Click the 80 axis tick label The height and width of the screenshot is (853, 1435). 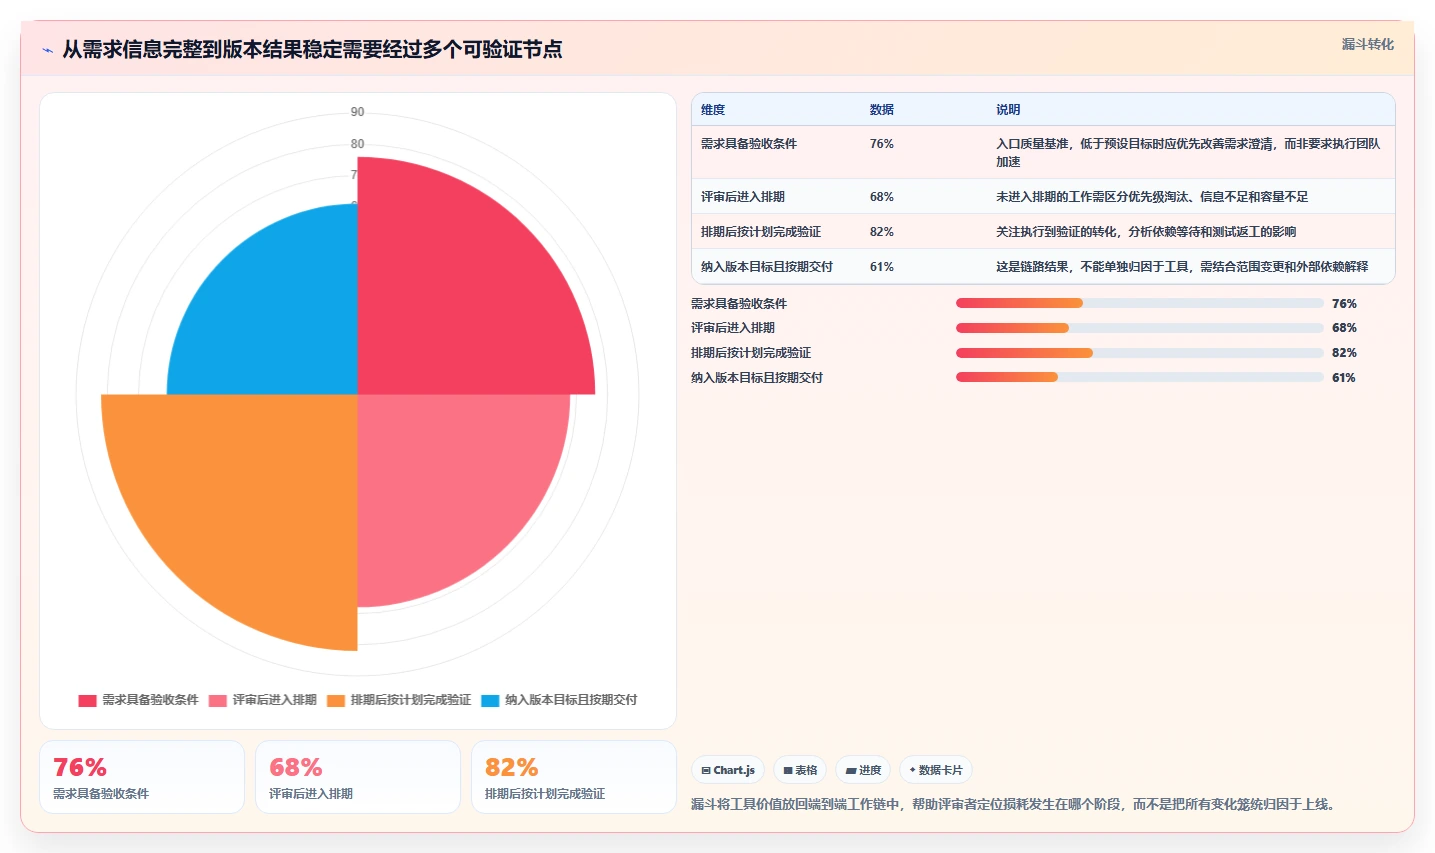click(x=357, y=144)
